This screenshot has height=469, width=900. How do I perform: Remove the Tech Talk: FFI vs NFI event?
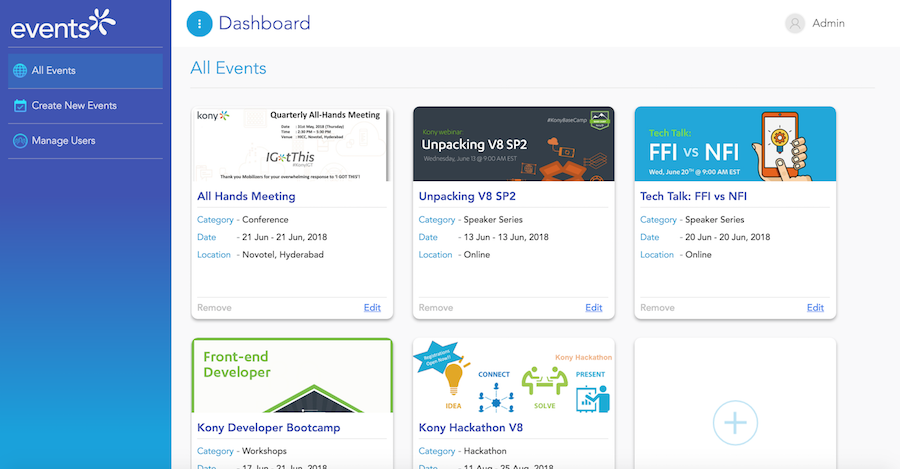(x=657, y=308)
